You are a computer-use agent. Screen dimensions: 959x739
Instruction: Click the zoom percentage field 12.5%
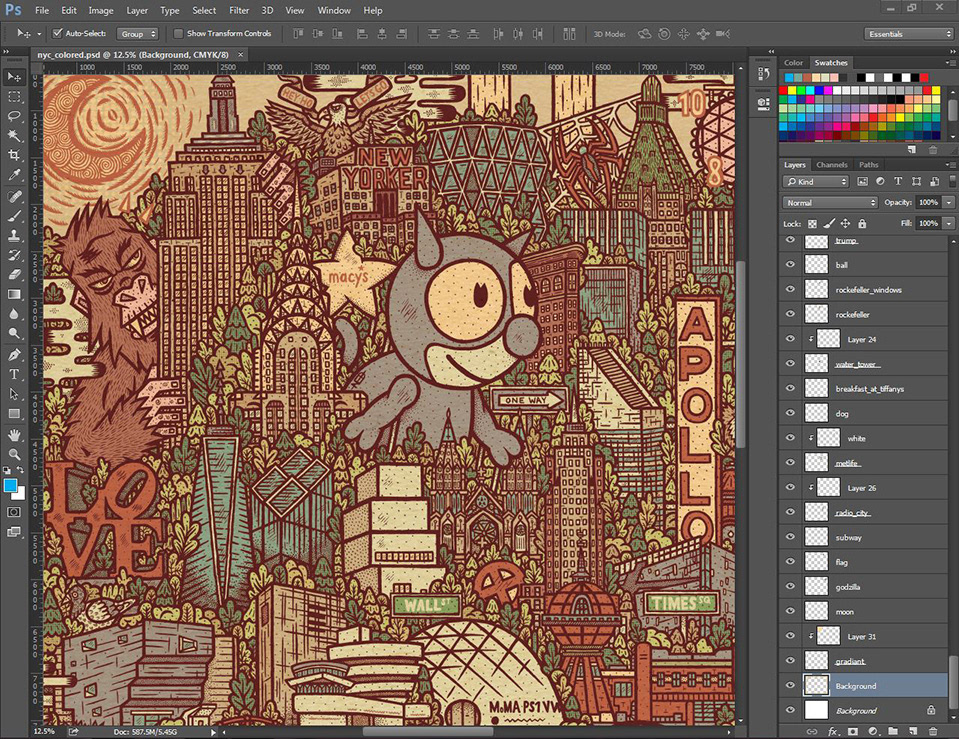click(43, 732)
